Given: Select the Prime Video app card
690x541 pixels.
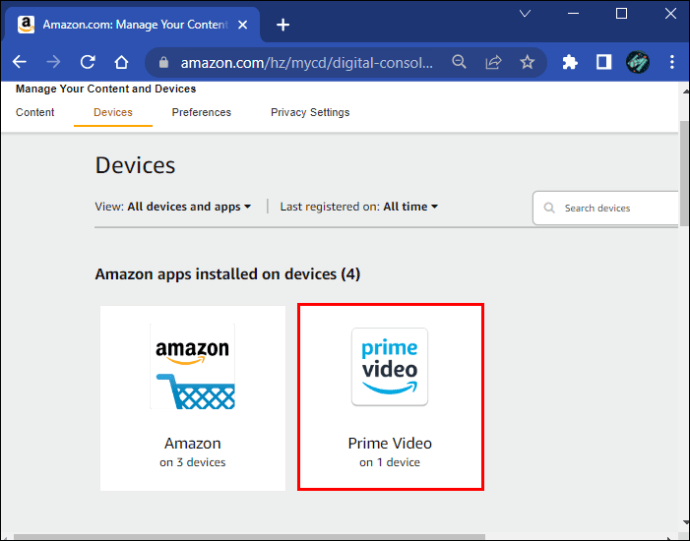Looking at the screenshot, I should click(x=390, y=397).
